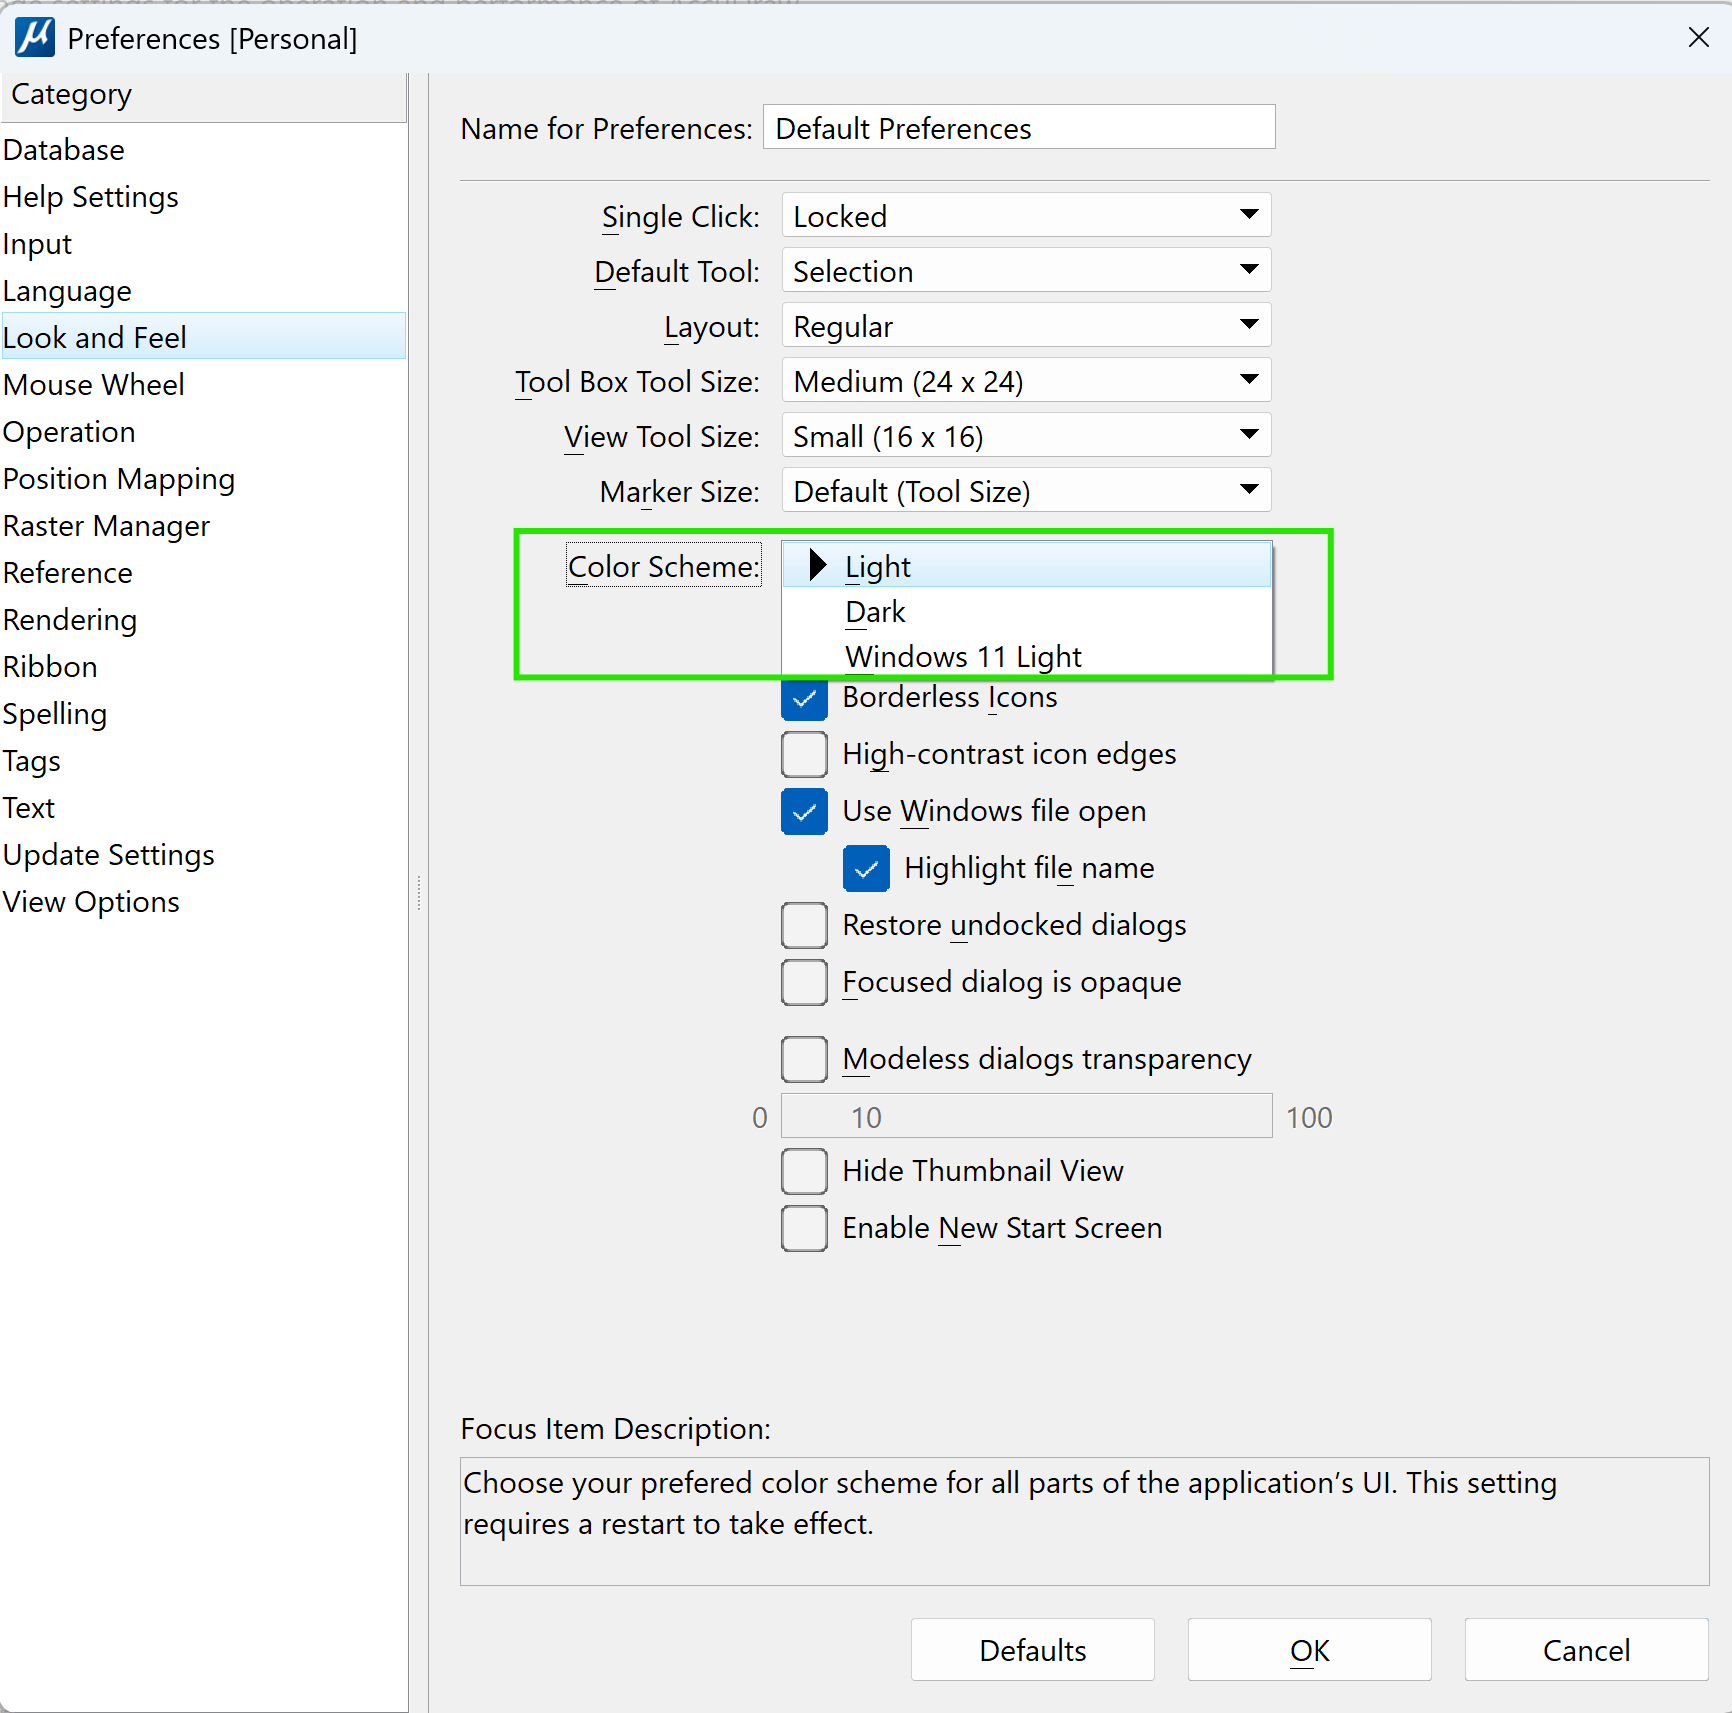Enable Restore undocked dialogs checkbox

804,925
